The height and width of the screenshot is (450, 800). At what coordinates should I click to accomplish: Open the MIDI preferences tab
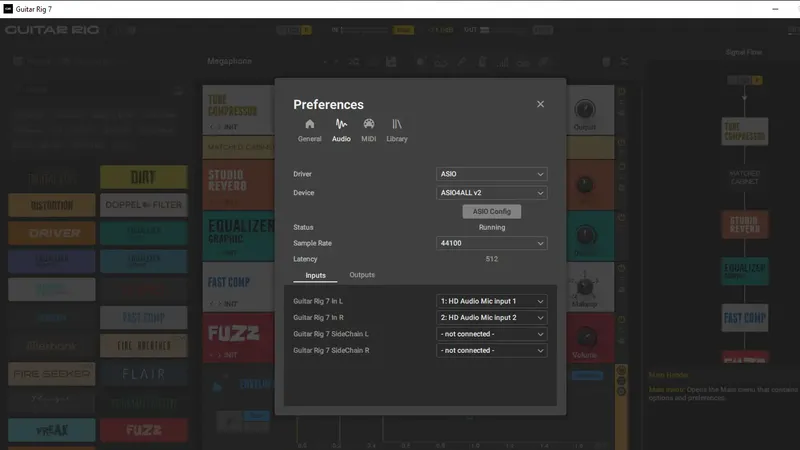coord(368,131)
